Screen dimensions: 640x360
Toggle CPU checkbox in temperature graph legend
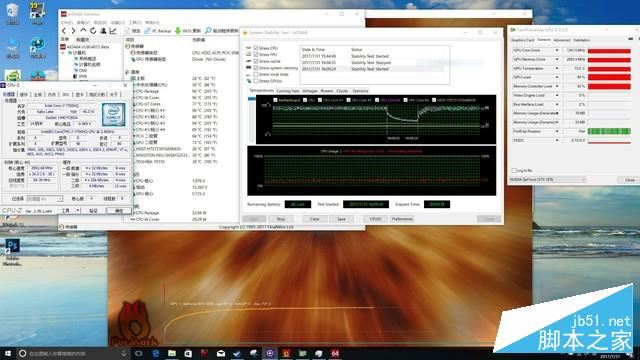coord(305,100)
